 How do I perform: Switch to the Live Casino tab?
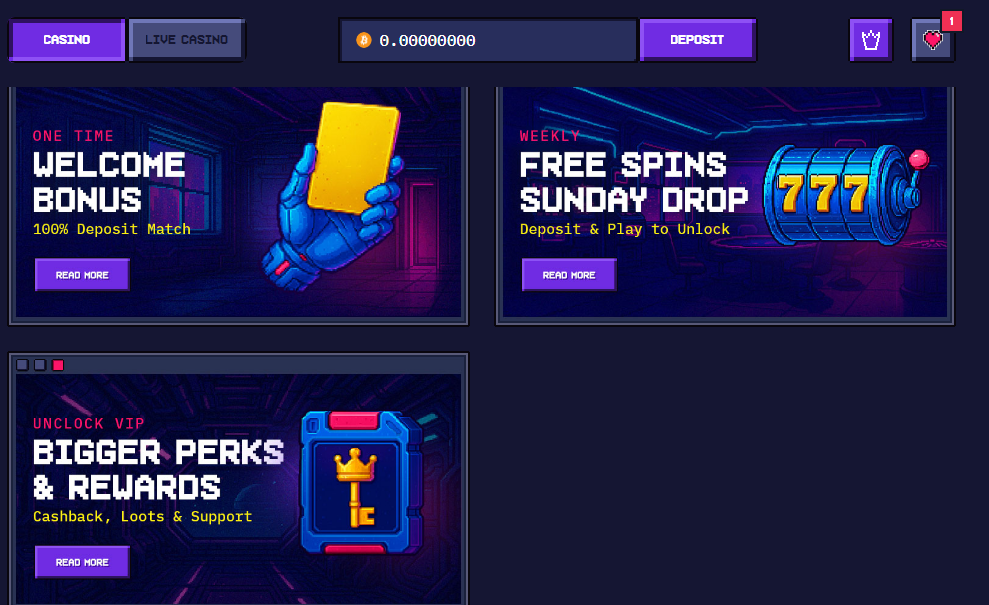[187, 40]
